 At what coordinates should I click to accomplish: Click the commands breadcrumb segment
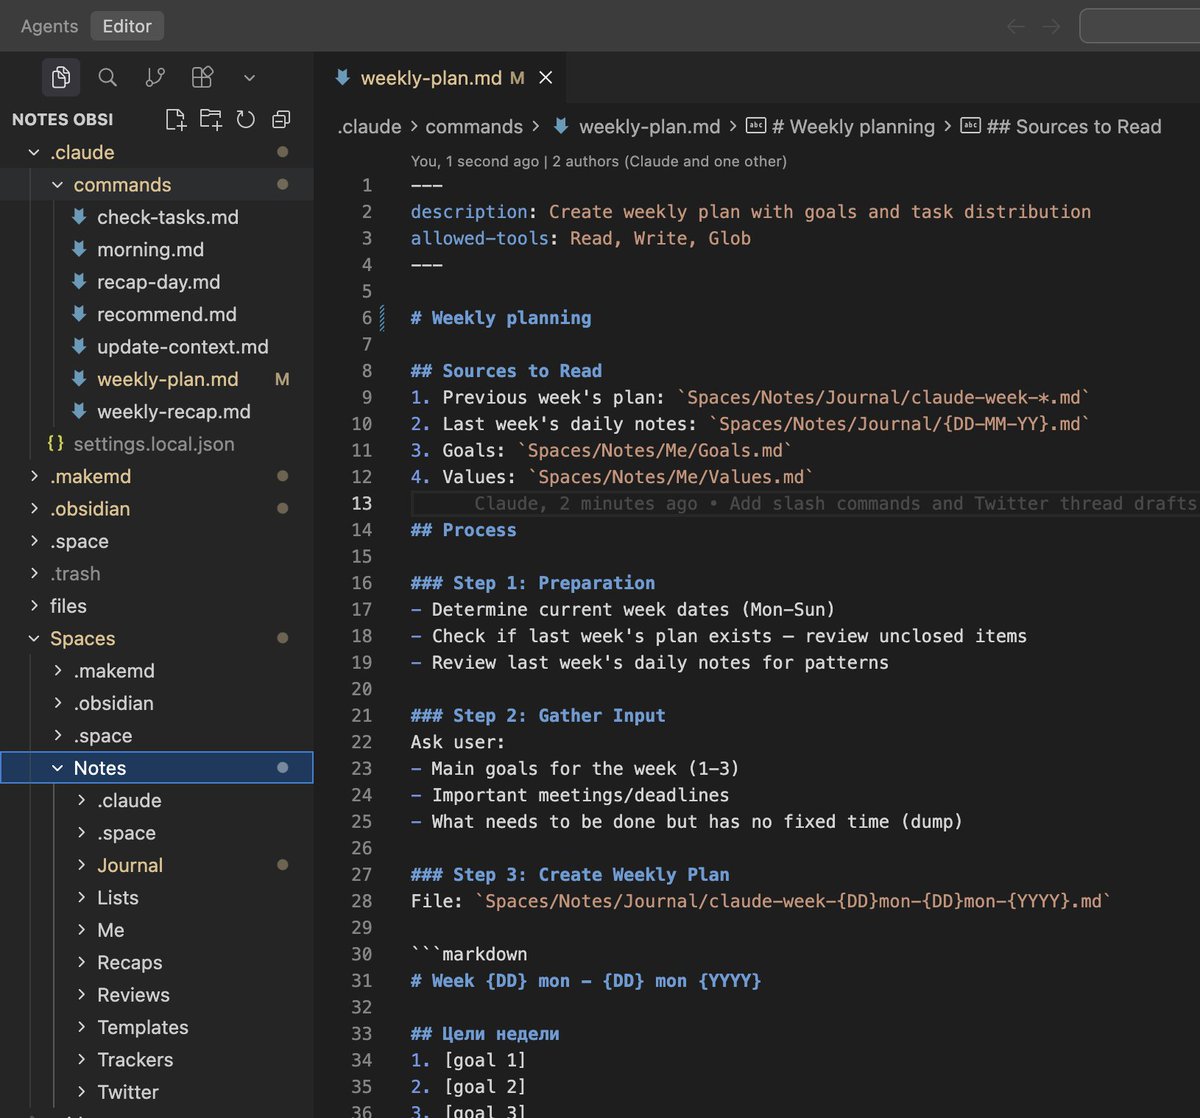coord(474,127)
